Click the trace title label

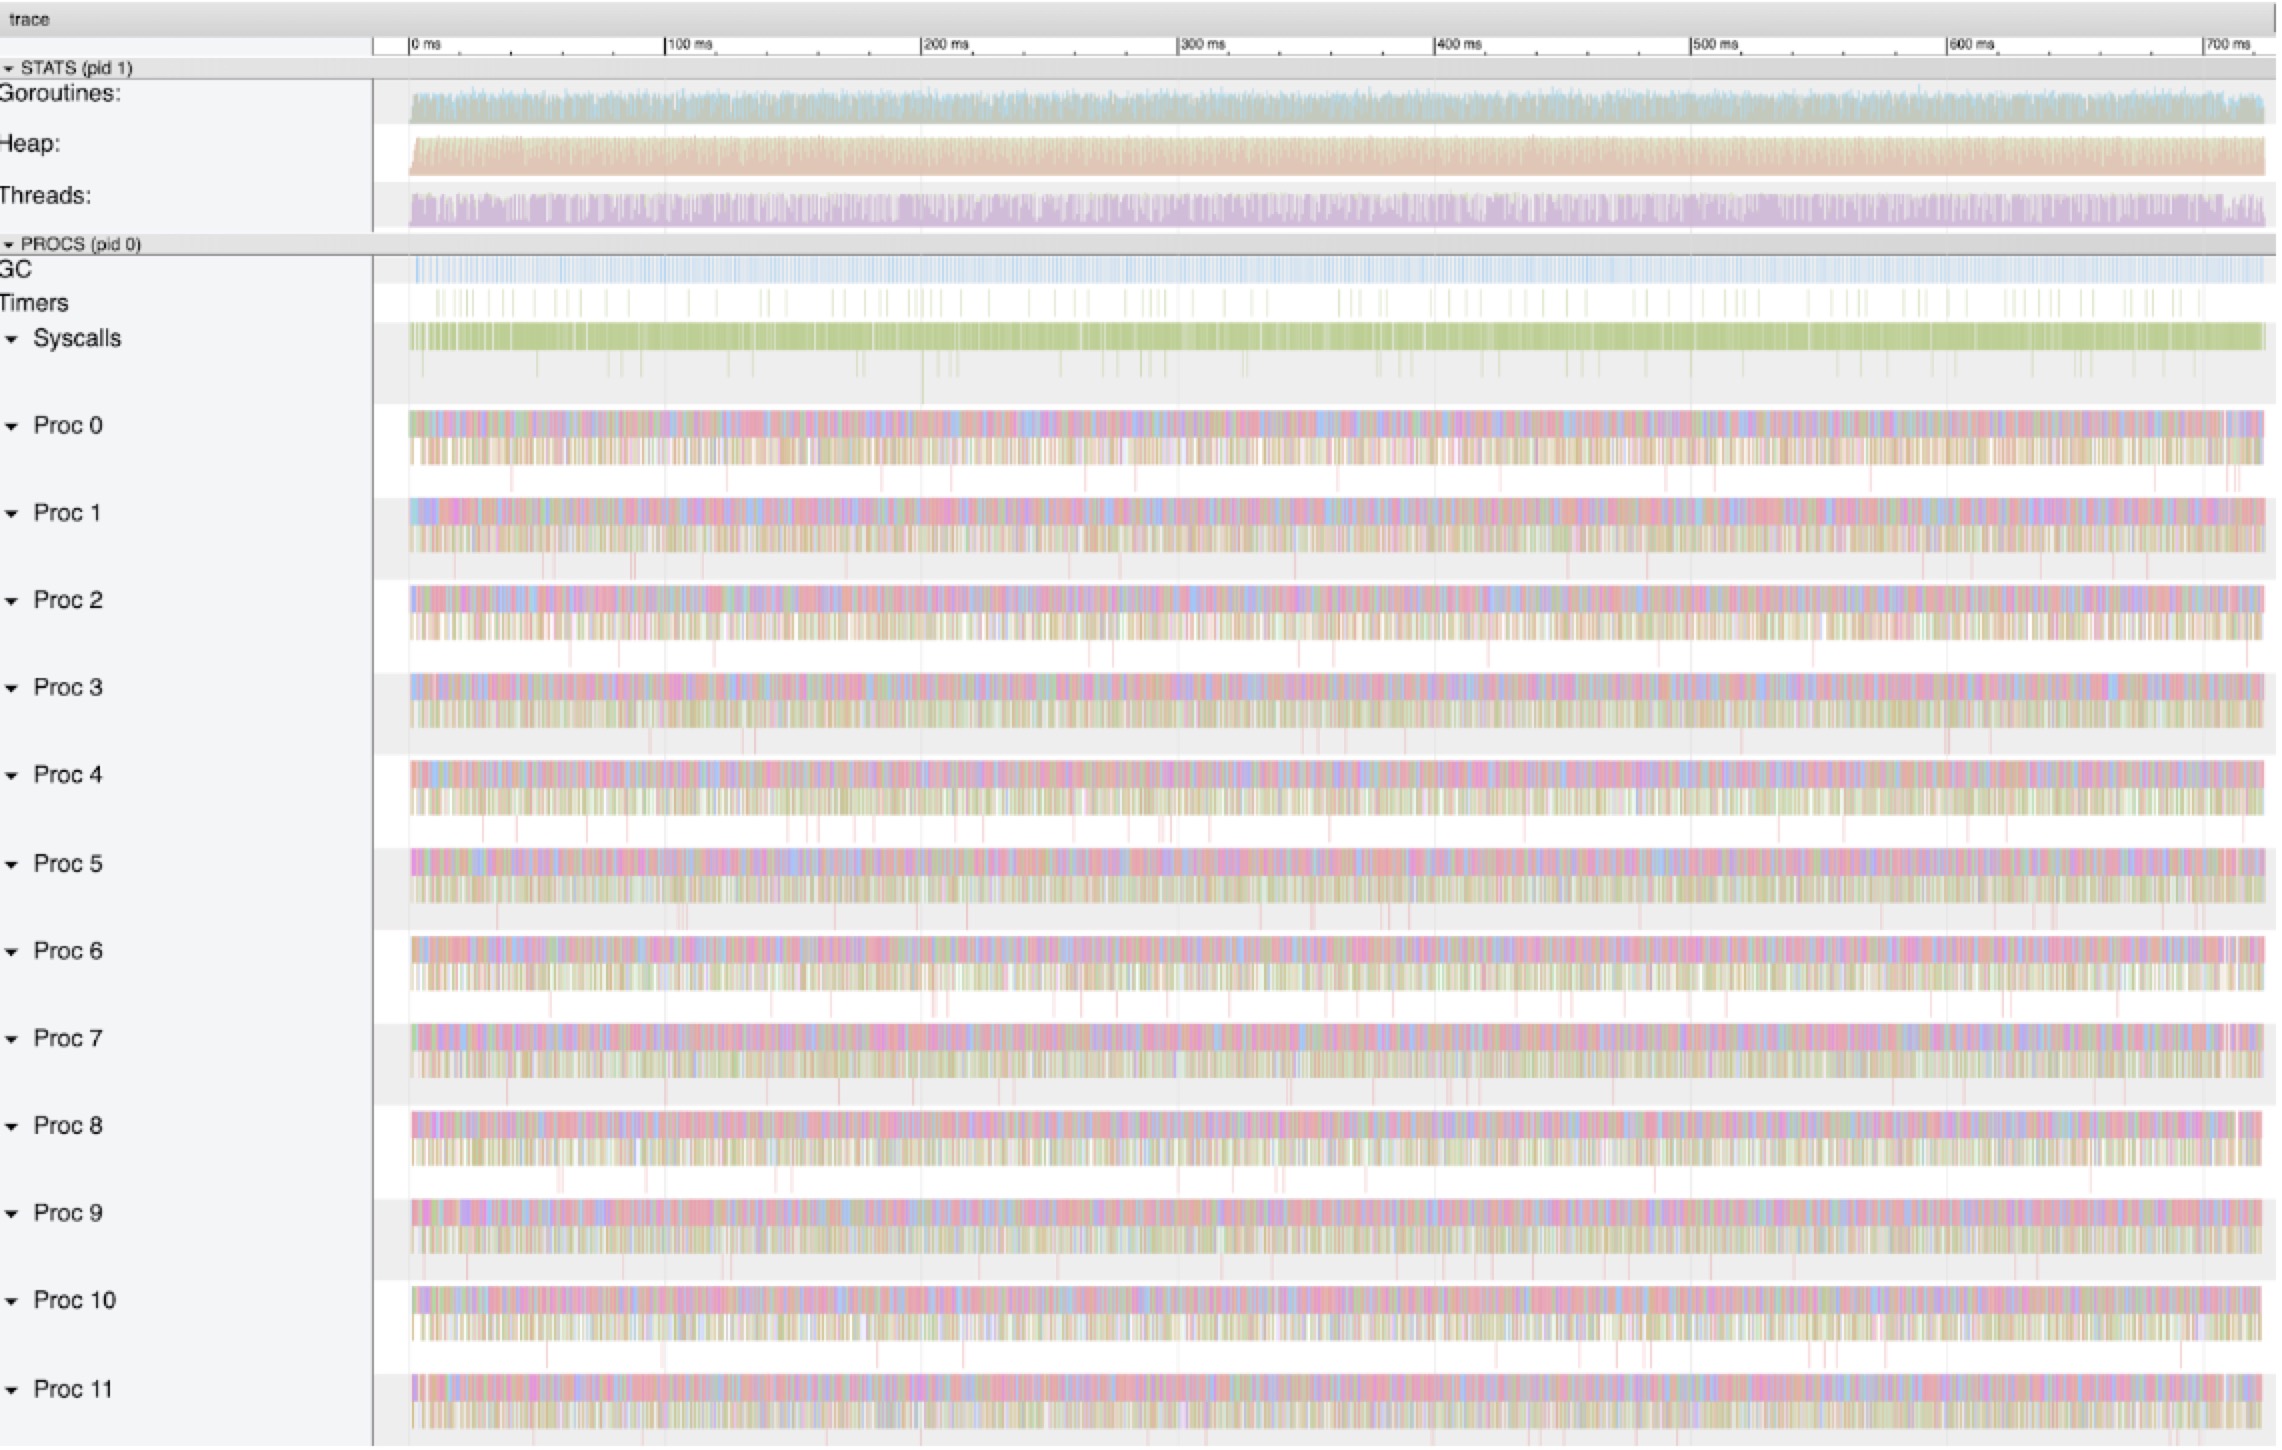(29, 19)
